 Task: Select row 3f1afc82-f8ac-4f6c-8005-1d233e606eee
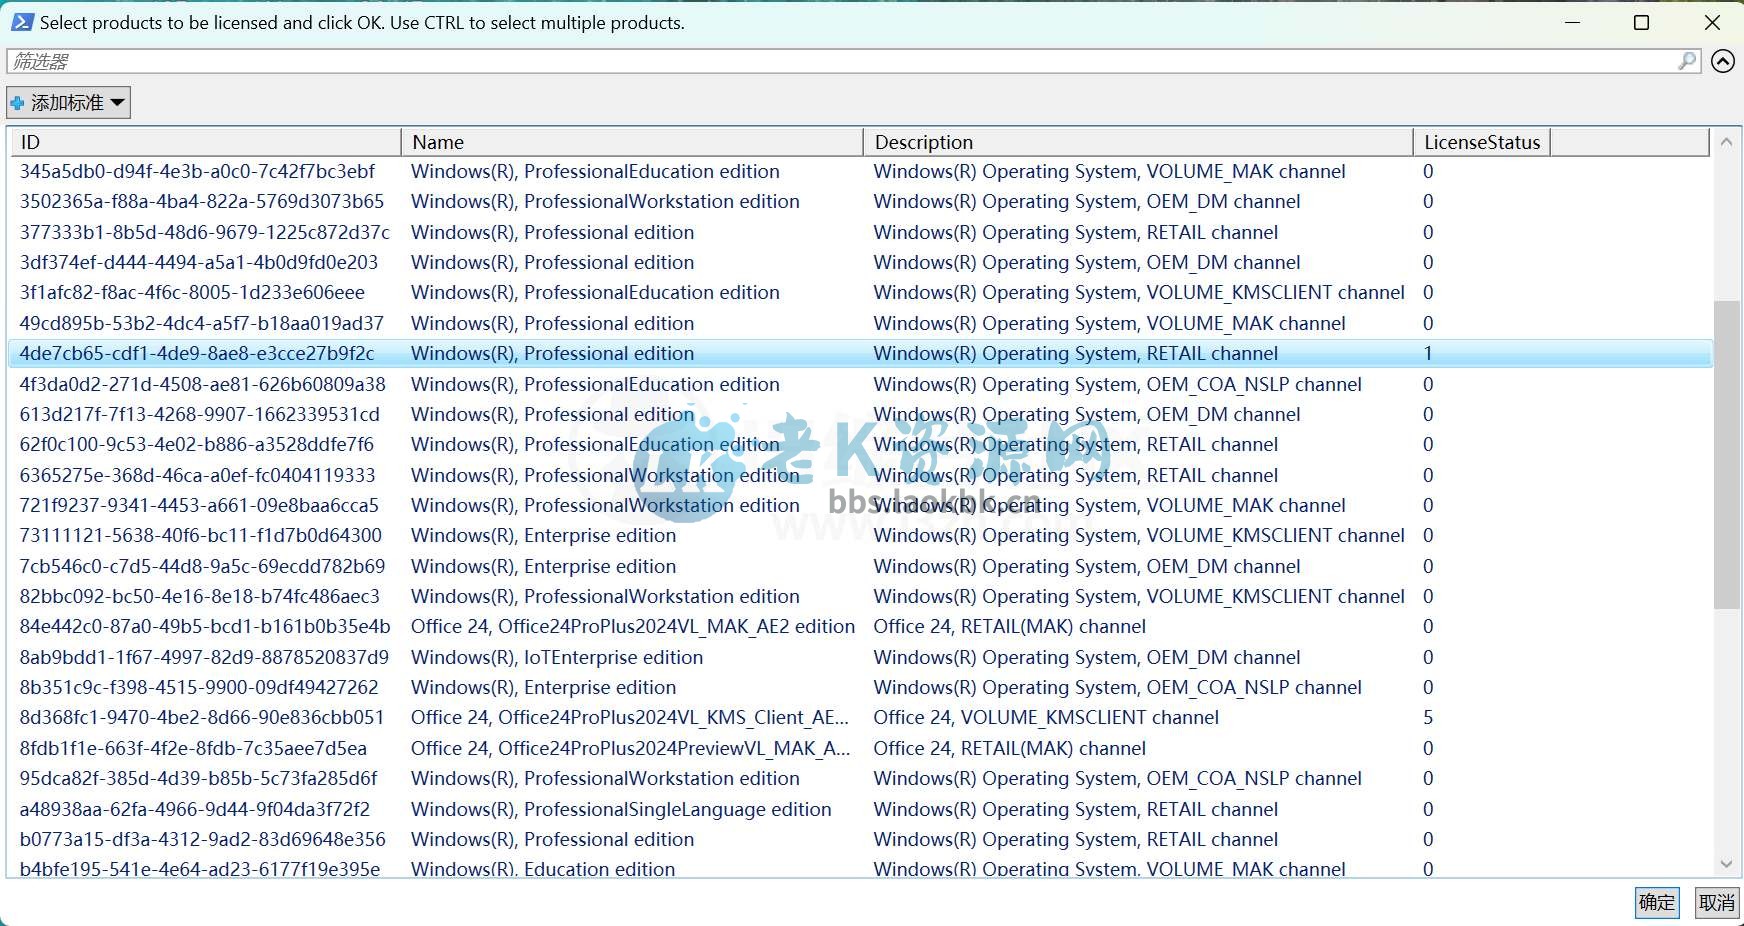point(860,292)
